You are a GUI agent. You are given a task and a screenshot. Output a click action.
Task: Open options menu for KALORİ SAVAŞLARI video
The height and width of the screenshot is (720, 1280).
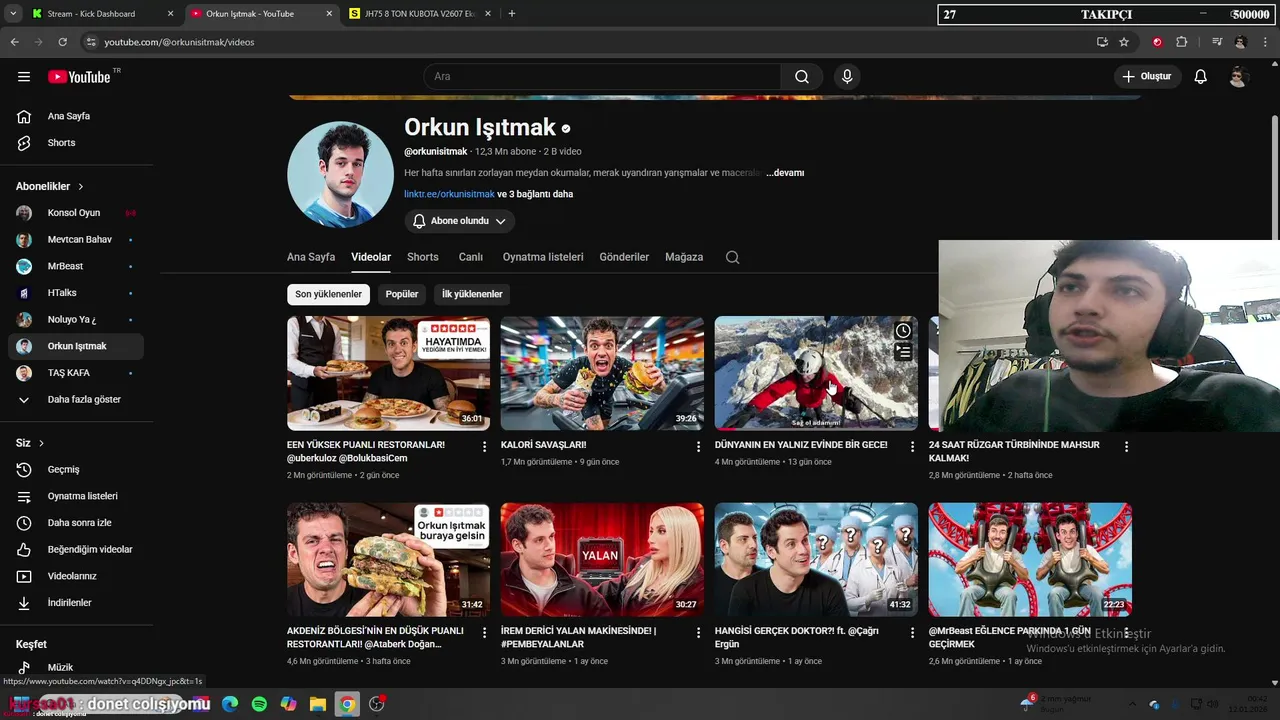[698, 447]
